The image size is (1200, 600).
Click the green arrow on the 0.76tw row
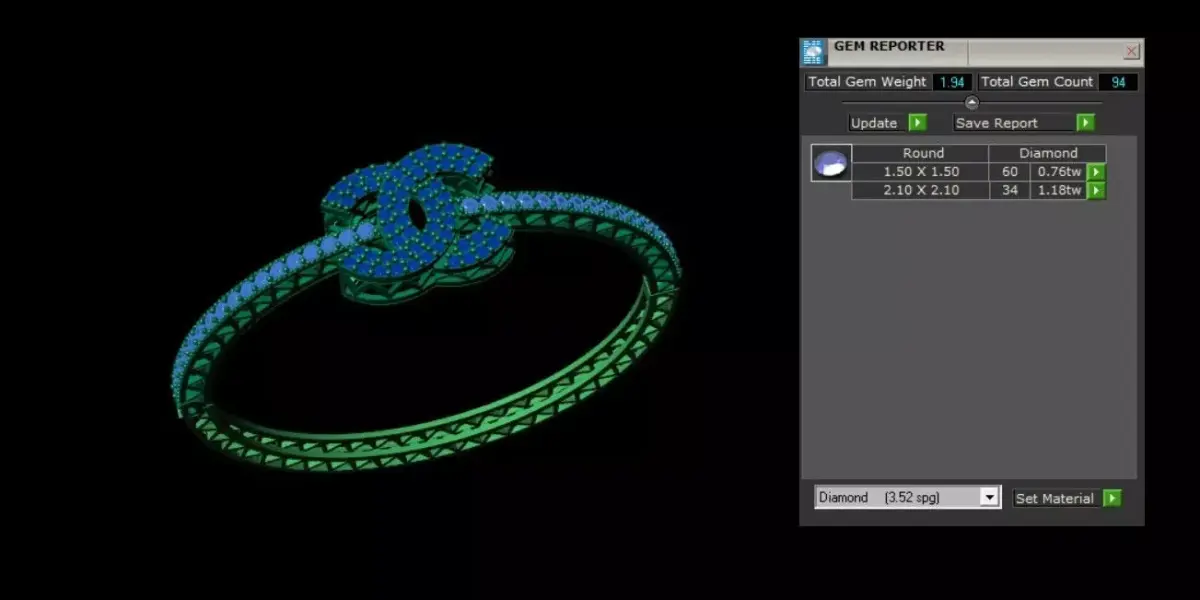(x=1096, y=172)
